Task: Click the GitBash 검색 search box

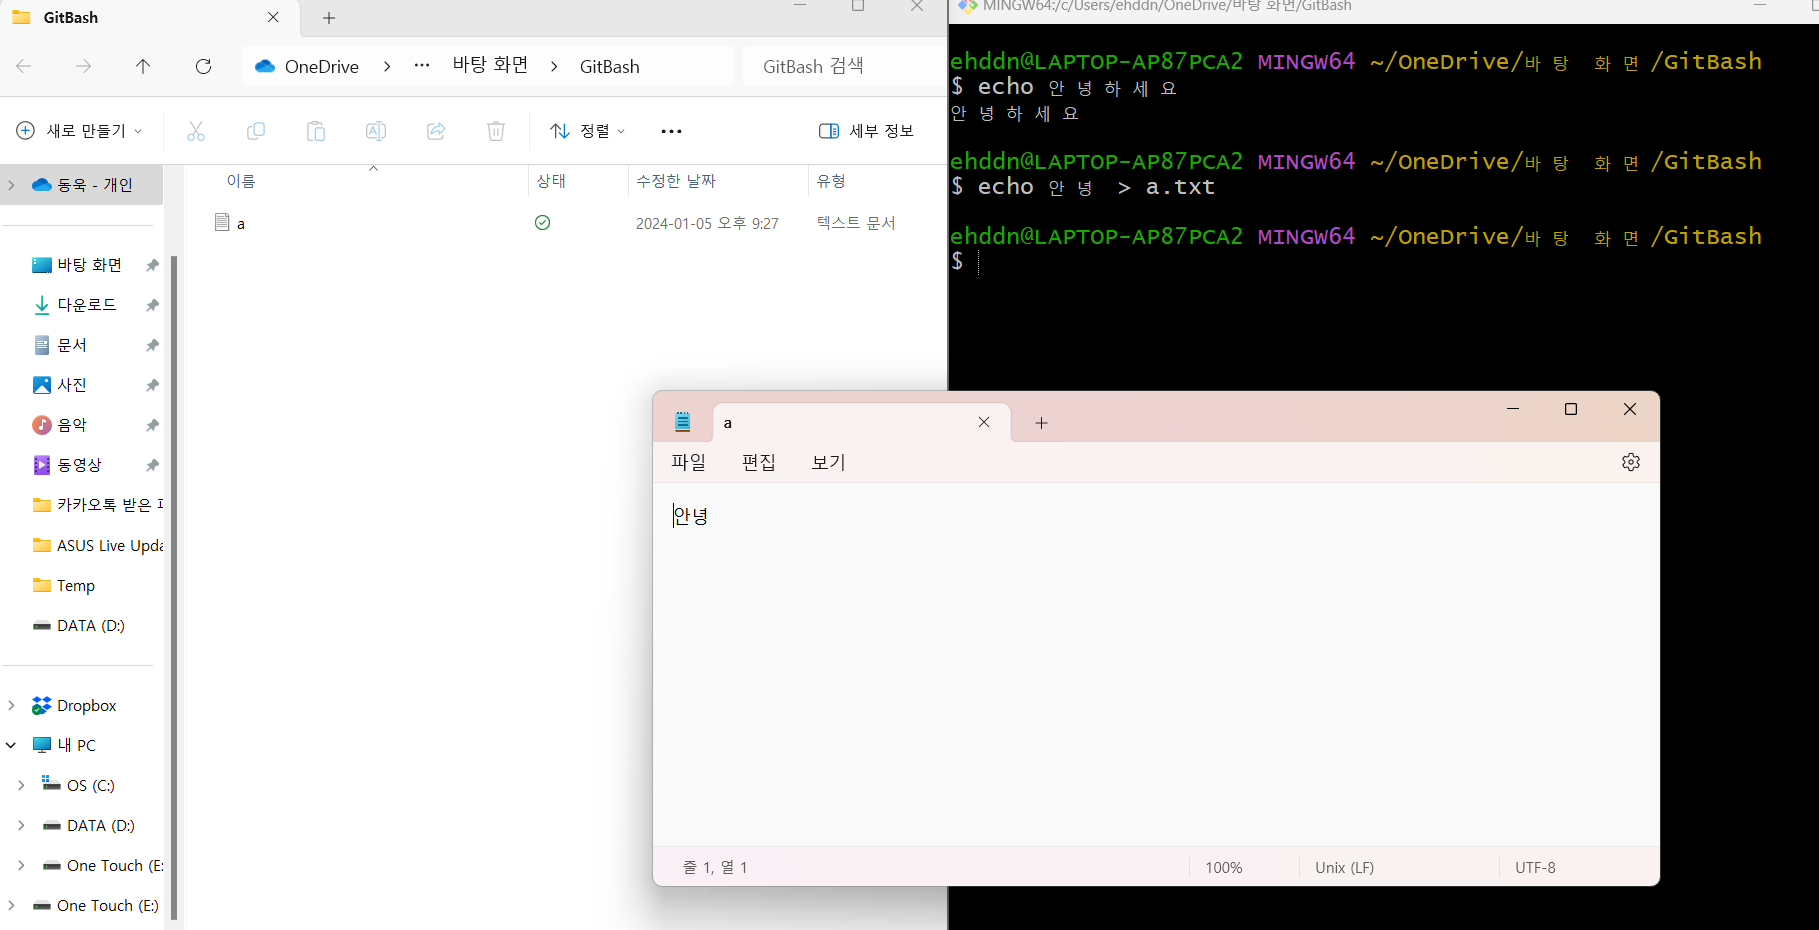Action: pos(843,66)
